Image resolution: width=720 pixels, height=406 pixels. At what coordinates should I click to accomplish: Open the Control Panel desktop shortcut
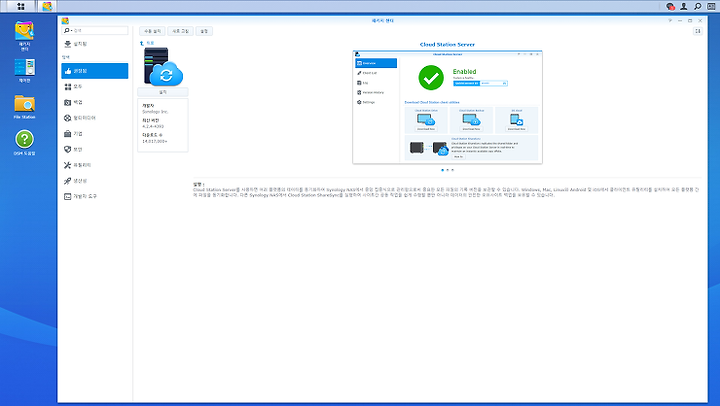(24, 70)
